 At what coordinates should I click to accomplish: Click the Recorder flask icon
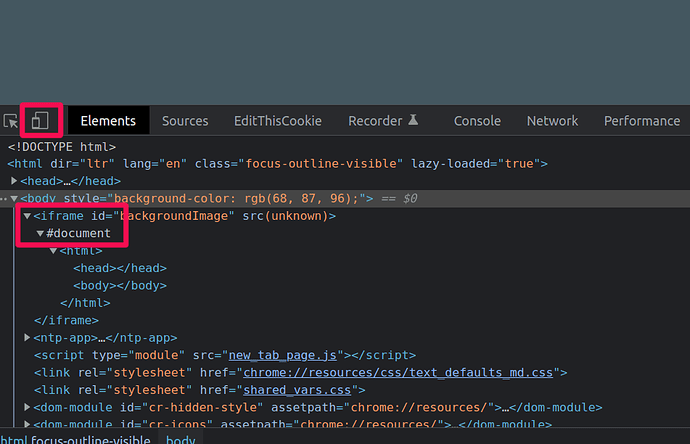[413, 120]
